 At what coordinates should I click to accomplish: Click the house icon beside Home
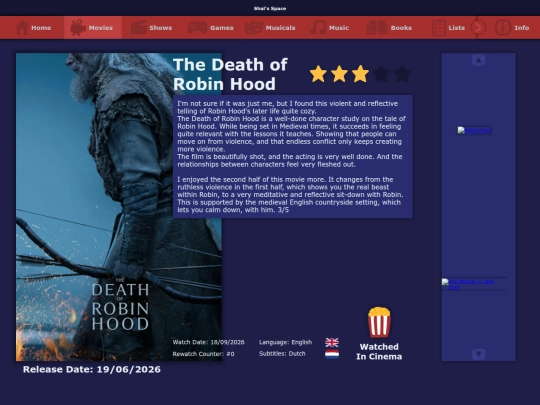point(22,28)
